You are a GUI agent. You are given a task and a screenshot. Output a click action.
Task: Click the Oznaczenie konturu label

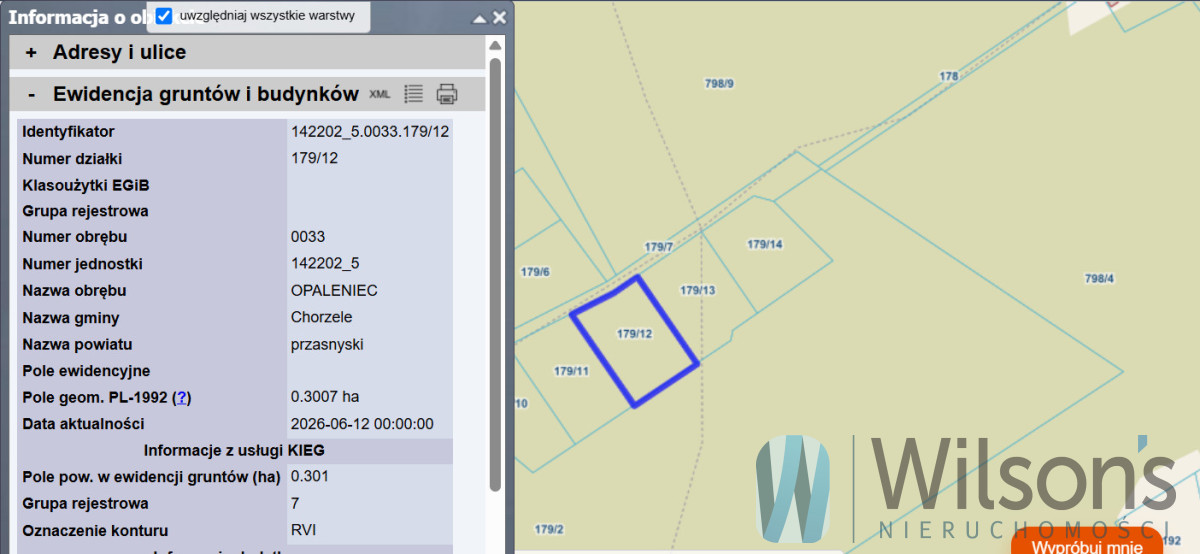(95, 530)
